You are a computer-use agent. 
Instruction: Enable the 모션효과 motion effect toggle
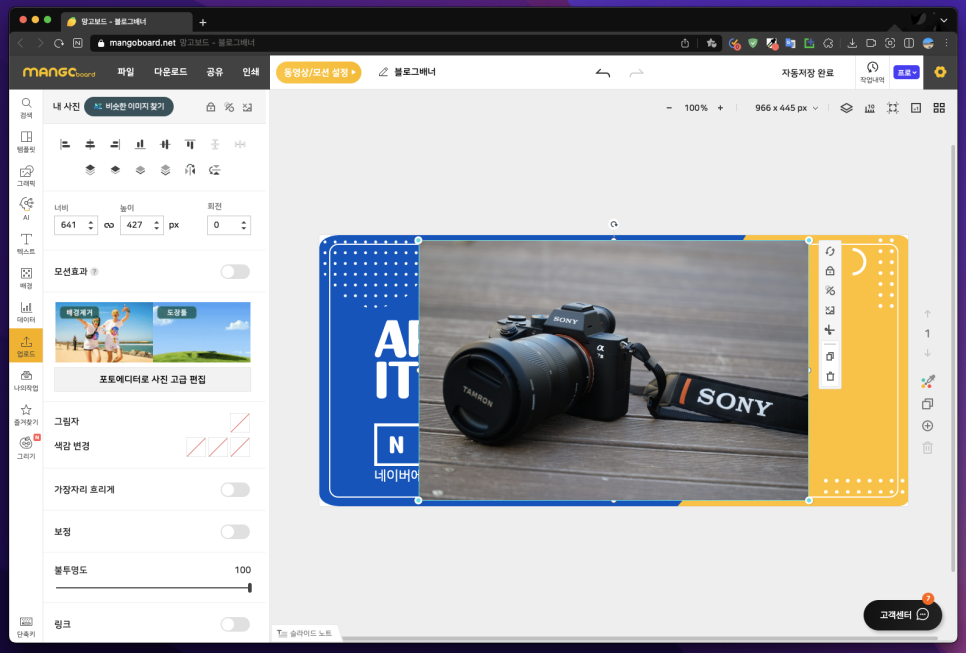(235, 272)
